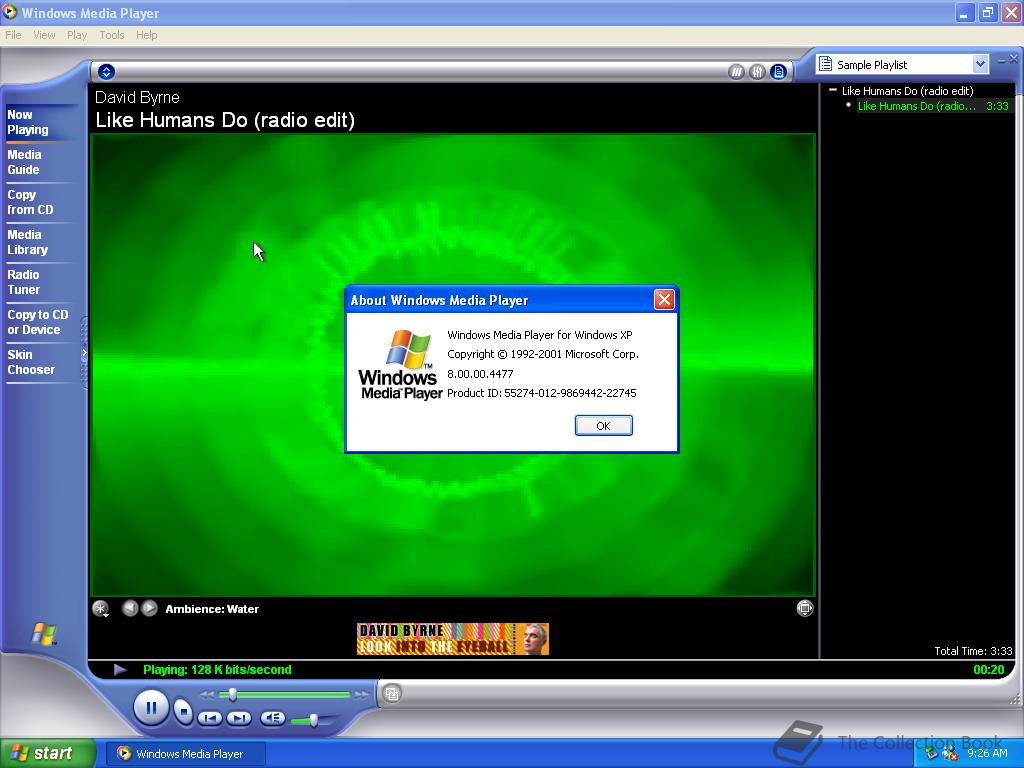Toggle the shuffle button in the top bar

pos(736,72)
